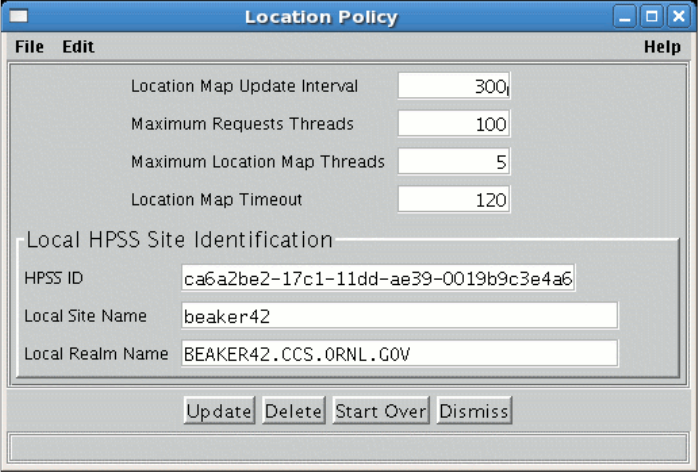This screenshot has width=698, height=472.
Task: Open the Help menu
Action: pyautogui.click(x=662, y=47)
